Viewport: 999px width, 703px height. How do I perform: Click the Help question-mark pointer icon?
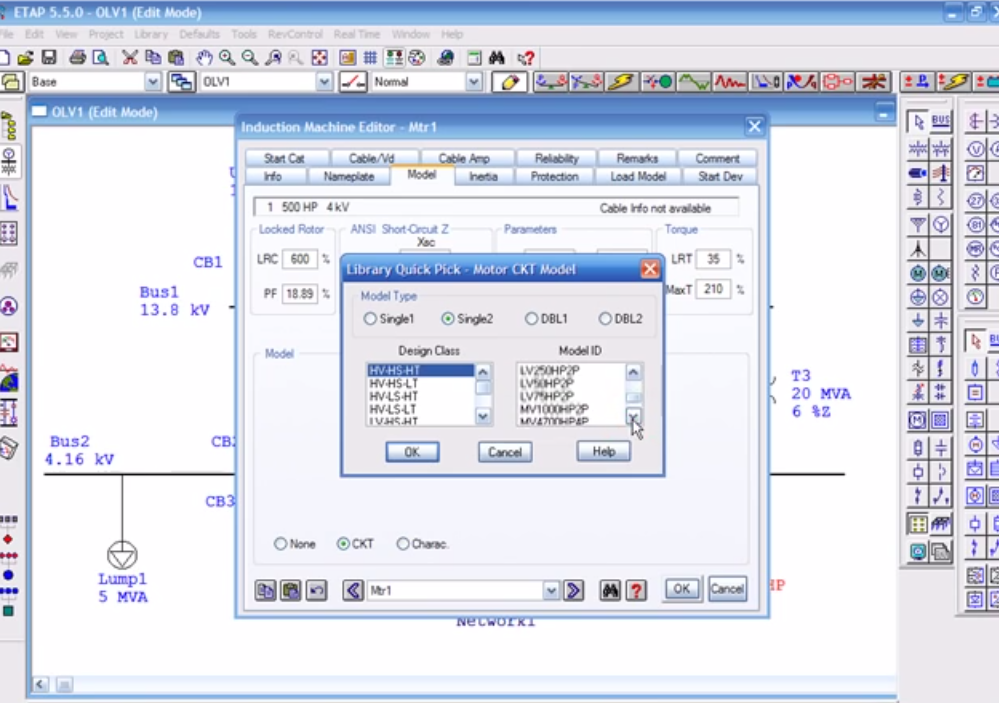point(526,58)
